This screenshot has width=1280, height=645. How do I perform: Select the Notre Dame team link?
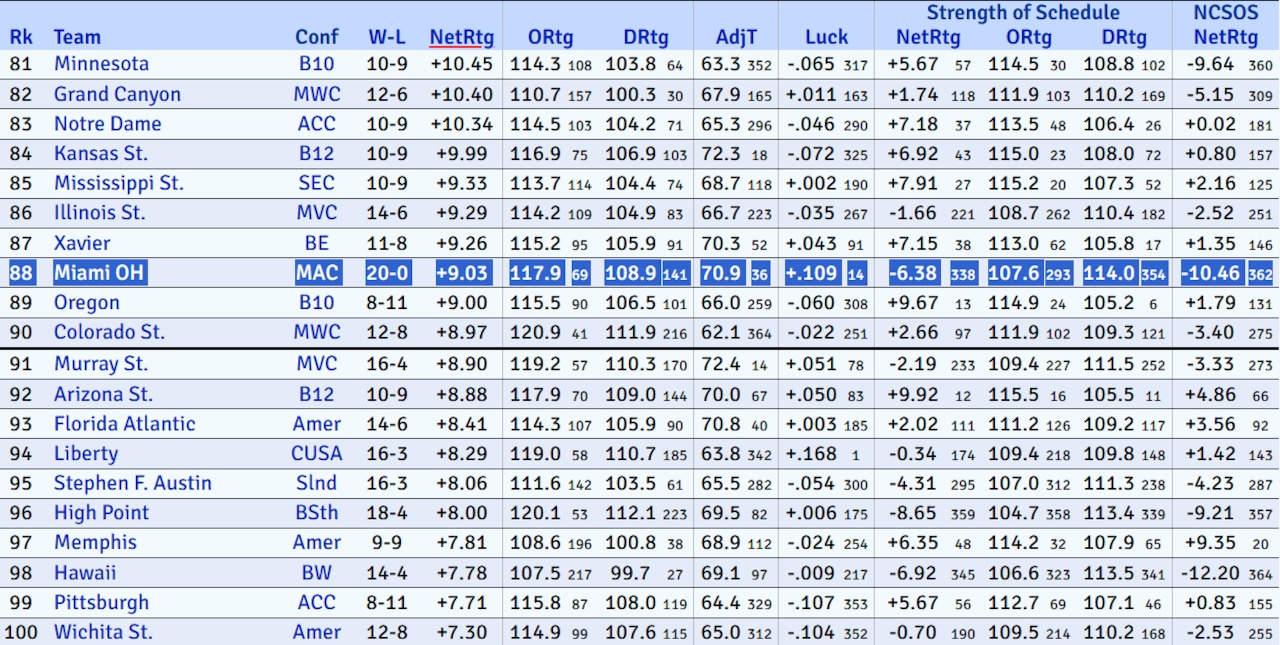[x=107, y=122]
